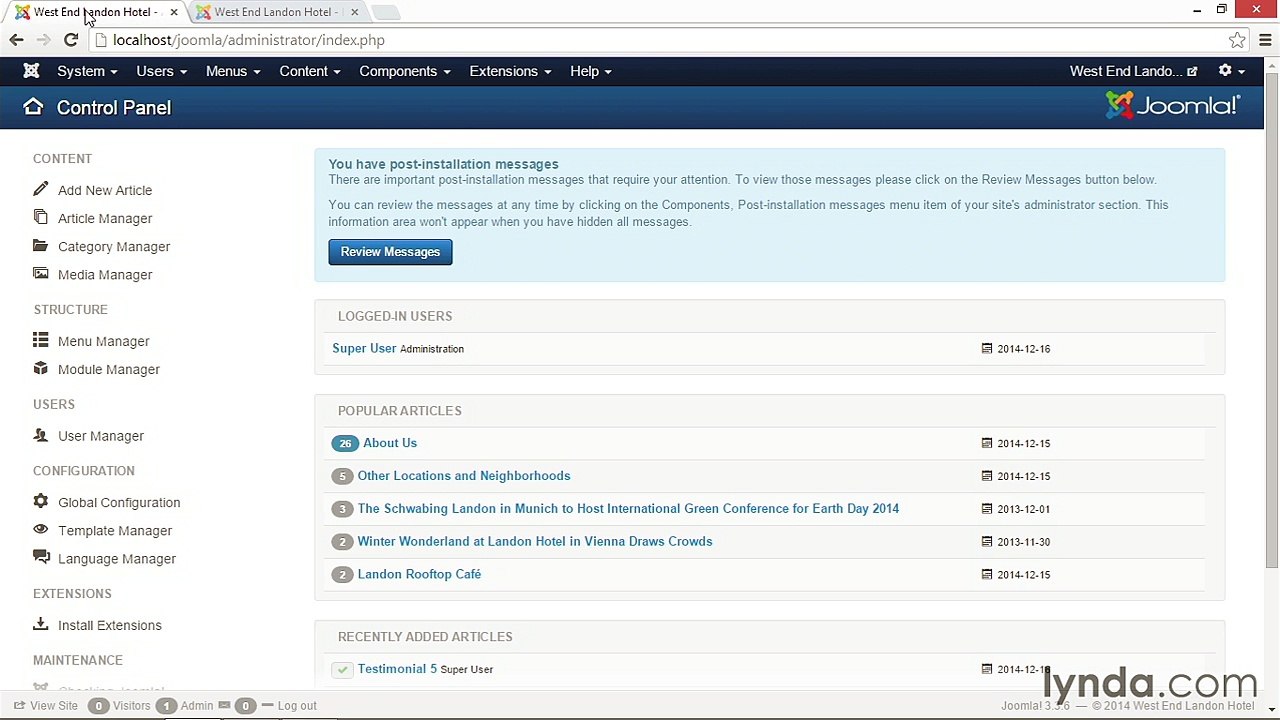
Task: Open Other Locations and Neighborhoods article
Action: click(464, 475)
